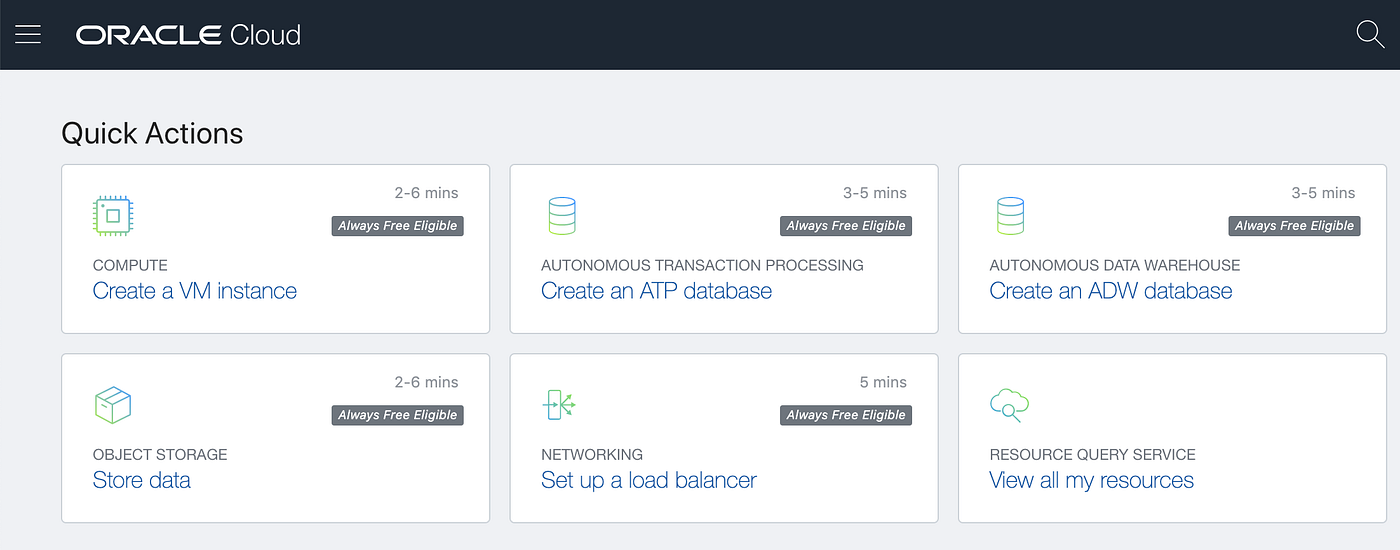Click the Object Storage box icon
Screen dimensions: 1400x550
113,405
